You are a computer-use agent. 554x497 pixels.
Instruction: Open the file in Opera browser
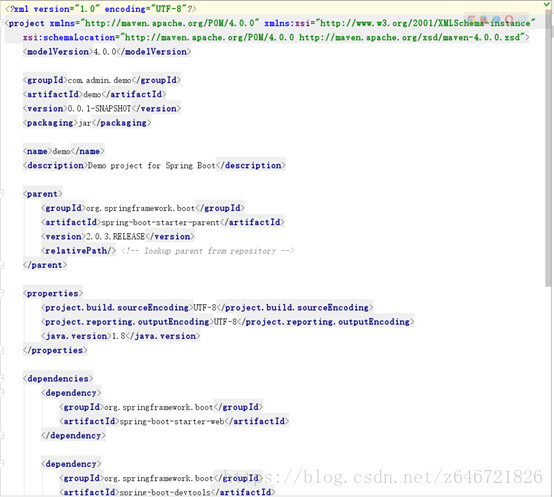pos(509,20)
